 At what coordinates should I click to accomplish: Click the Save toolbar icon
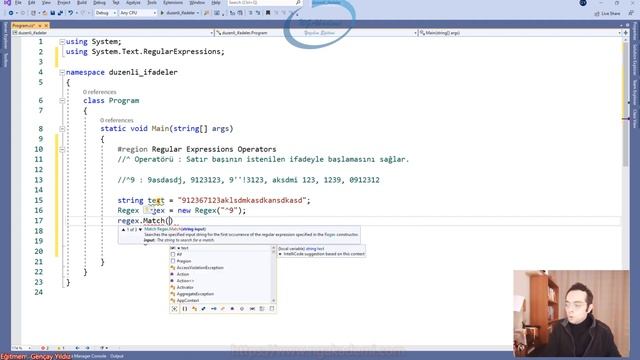pos(53,13)
